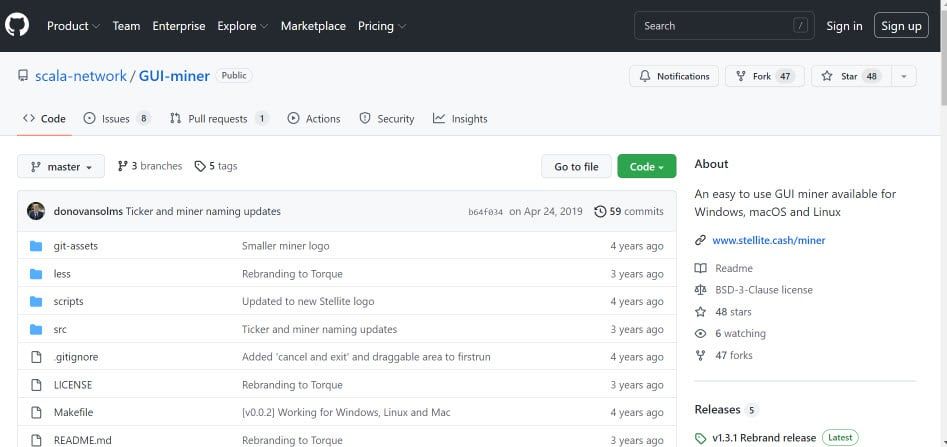Click the LICENSE file icon
This screenshot has height=447, width=947.
point(36,385)
